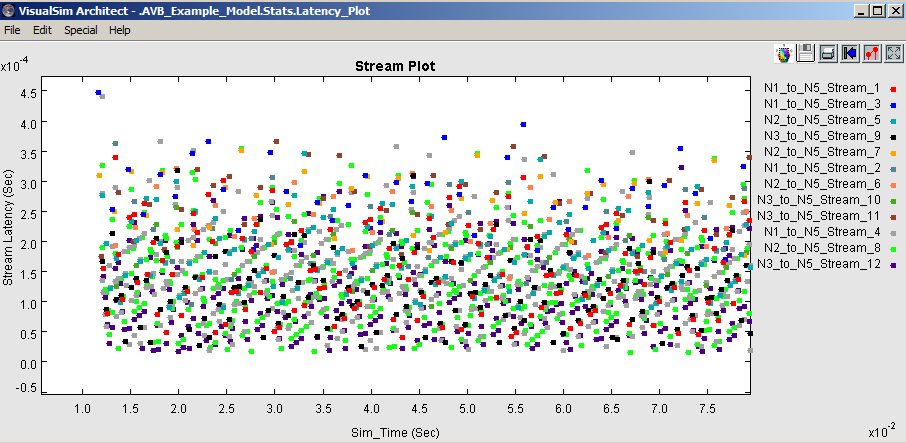
Task: Rescale plot to fit with arrows icon
Action: tap(894, 52)
